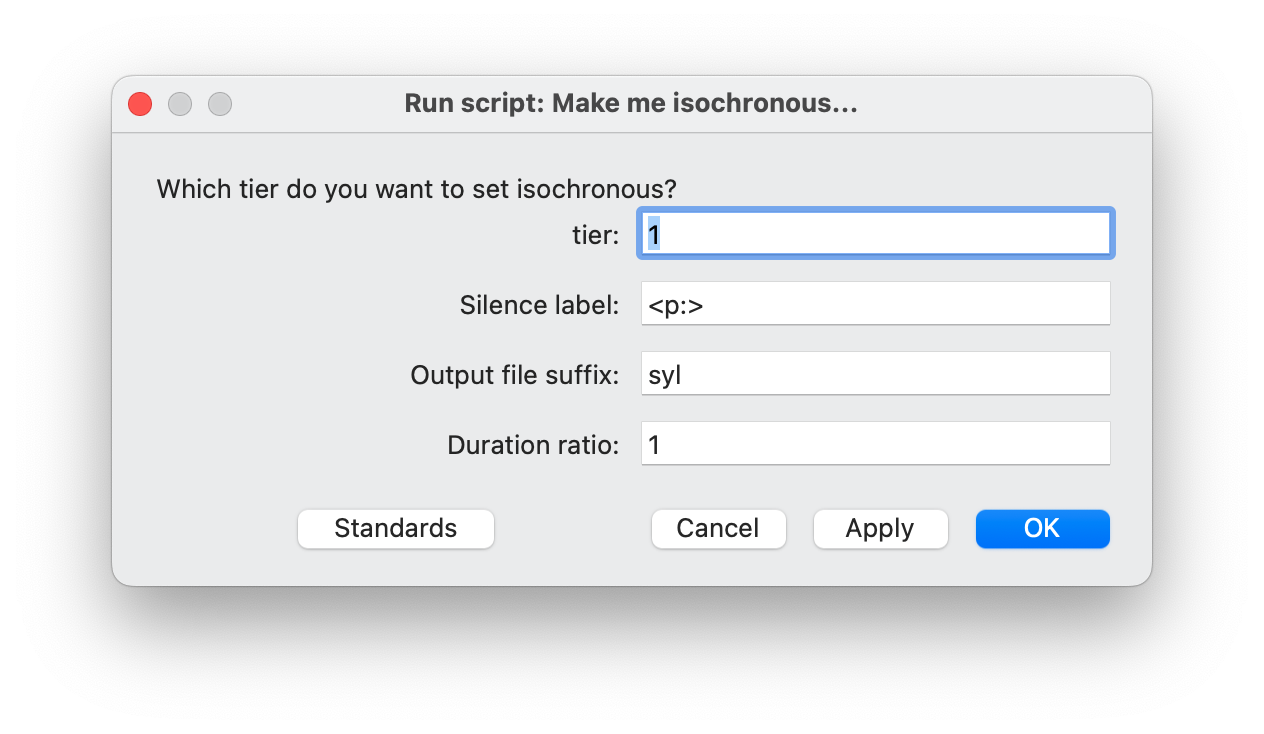Place cursor in Duration ratio field

pos(875,443)
